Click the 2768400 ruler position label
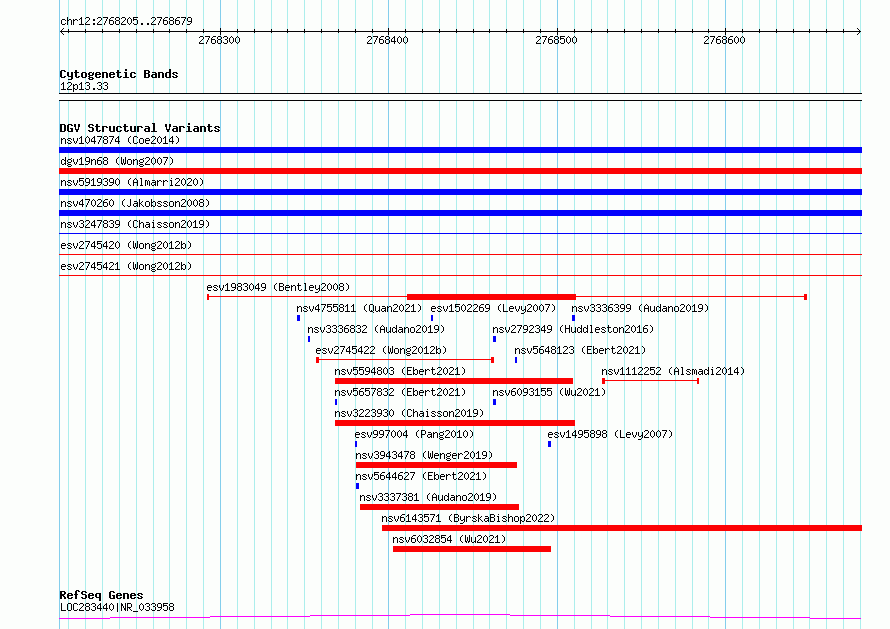This screenshot has width=890, height=629. [387, 40]
